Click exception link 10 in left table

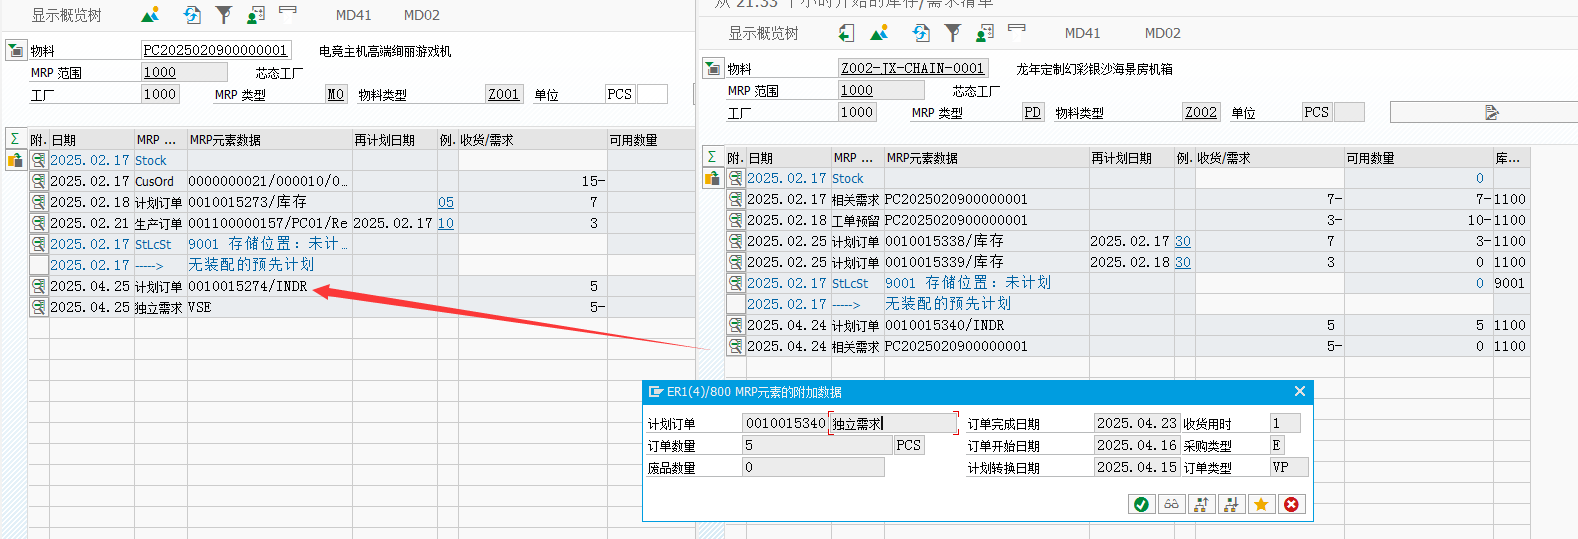pos(446,223)
